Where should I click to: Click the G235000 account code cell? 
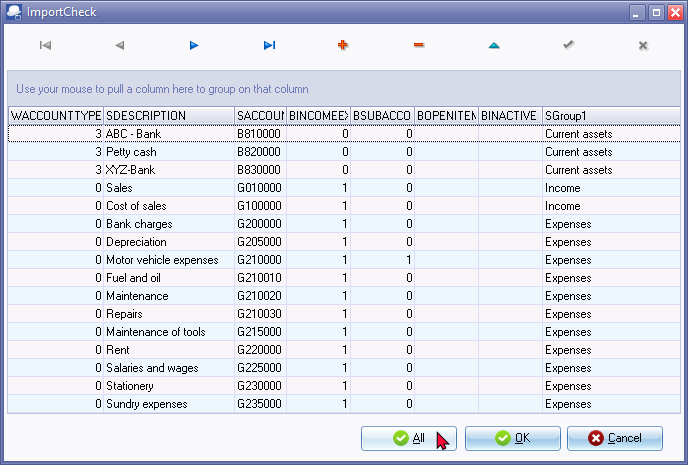(258, 404)
